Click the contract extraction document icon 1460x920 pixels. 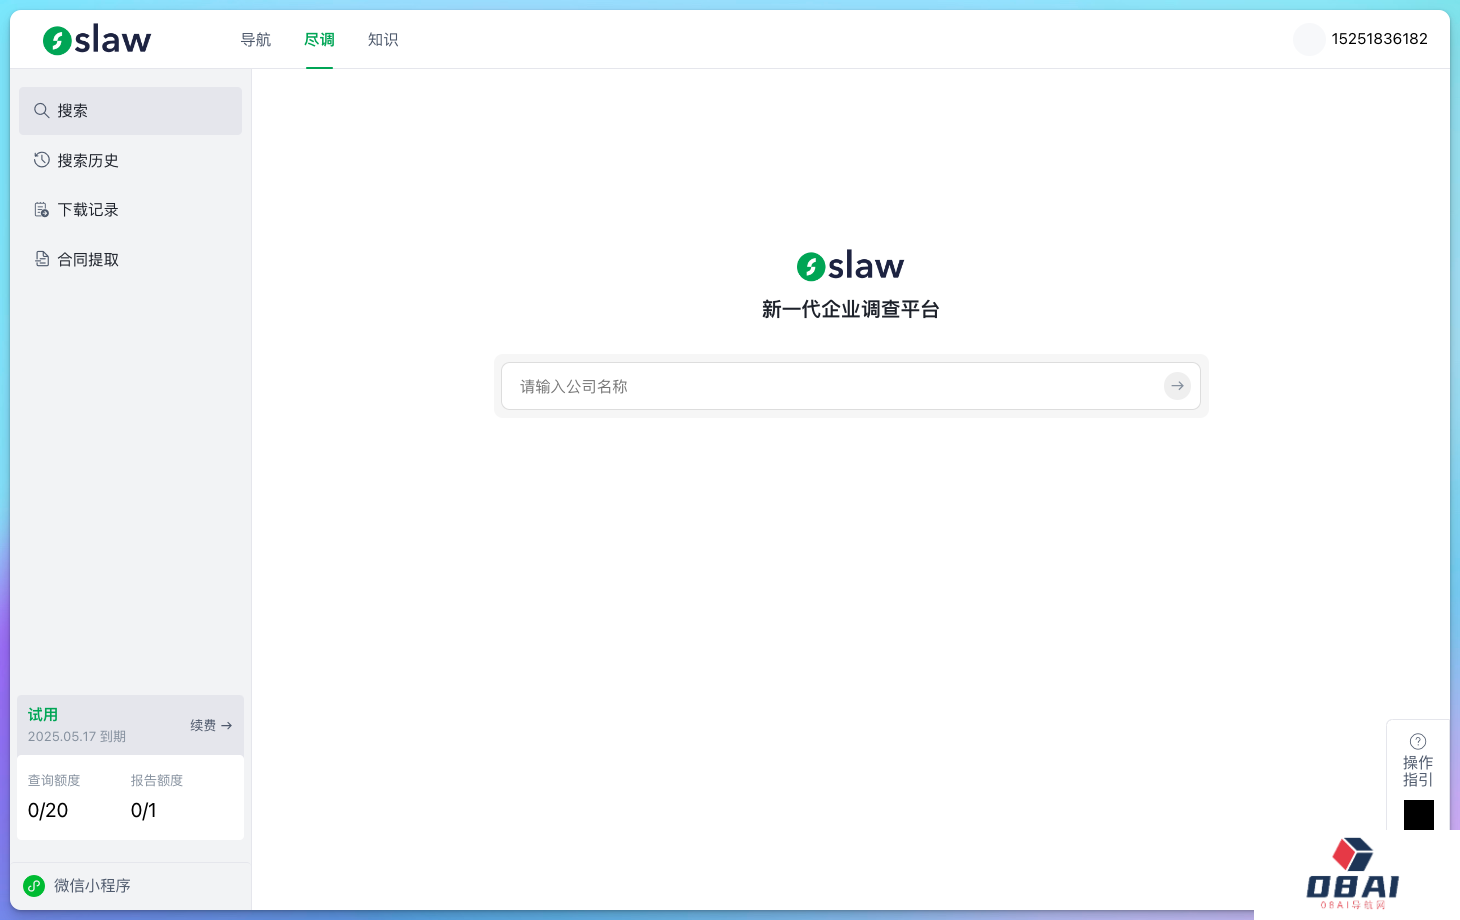click(x=42, y=259)
